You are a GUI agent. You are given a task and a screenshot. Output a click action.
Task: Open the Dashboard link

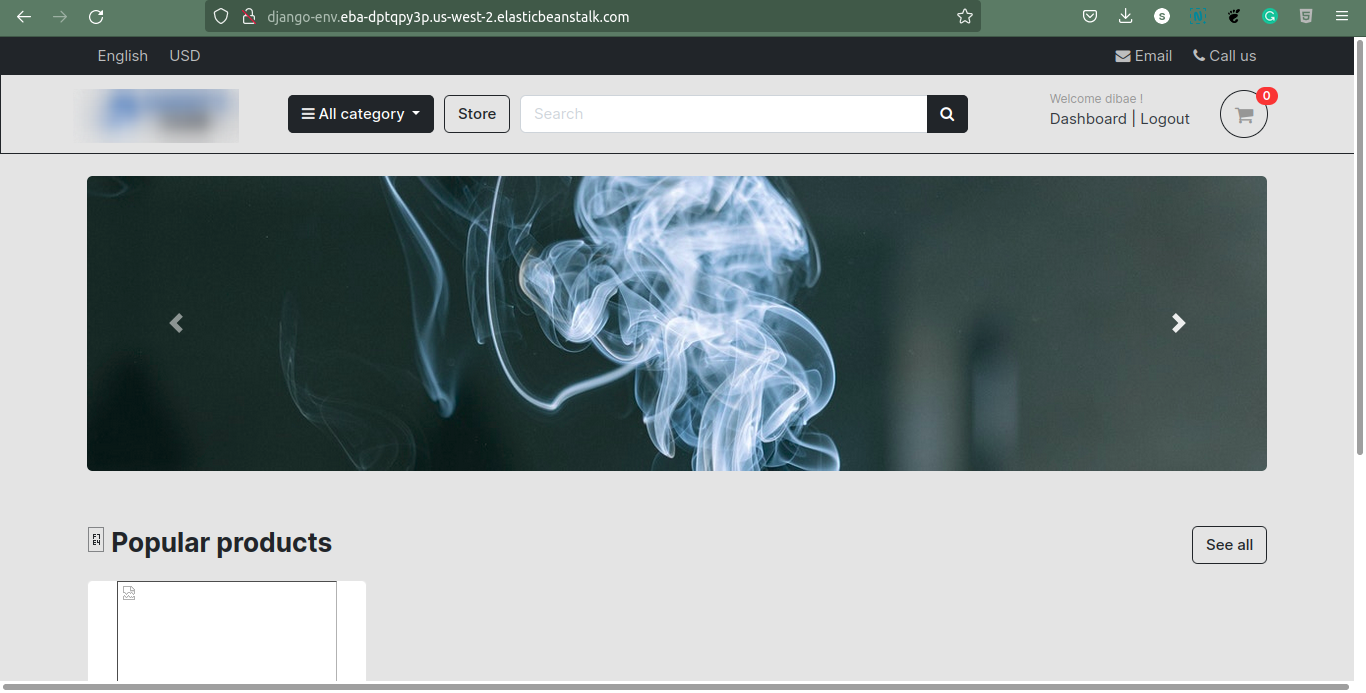point(1088,119)
